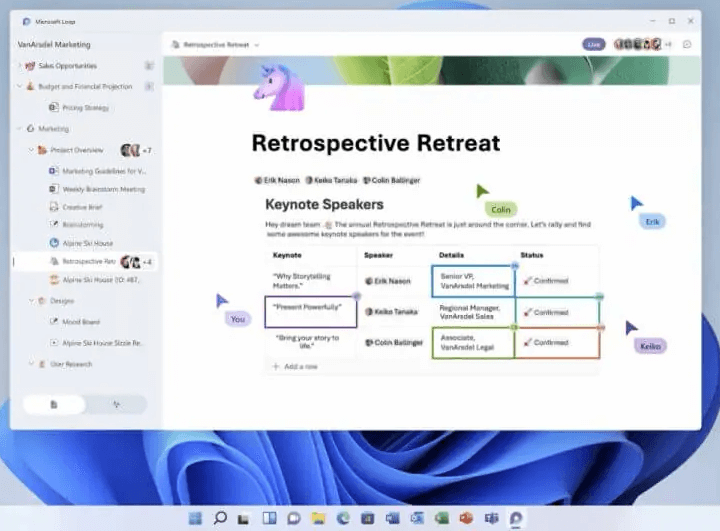Viewport: 720px width, 531px height.
Task: Click the unicorn page emoji icon
Action: (279, 88)
